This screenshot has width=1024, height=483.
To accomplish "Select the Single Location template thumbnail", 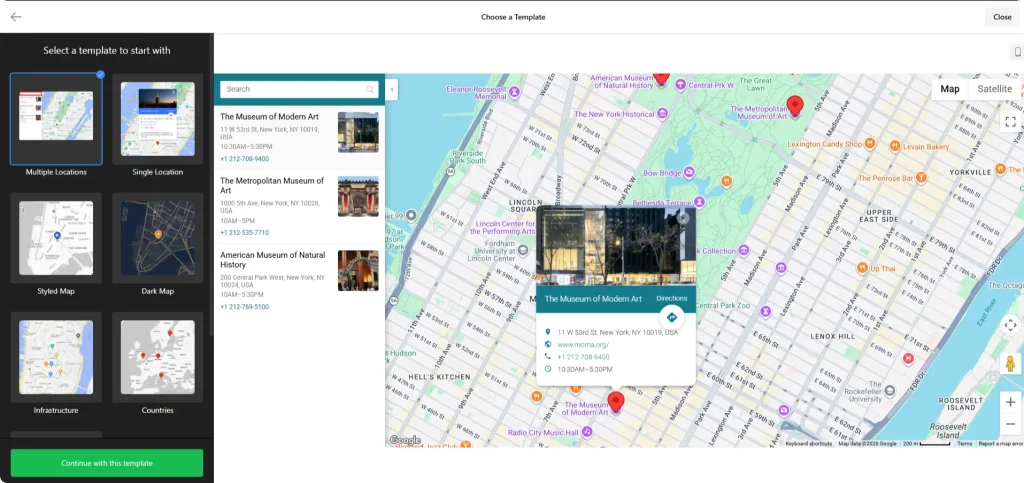I will tap(157, 119).
